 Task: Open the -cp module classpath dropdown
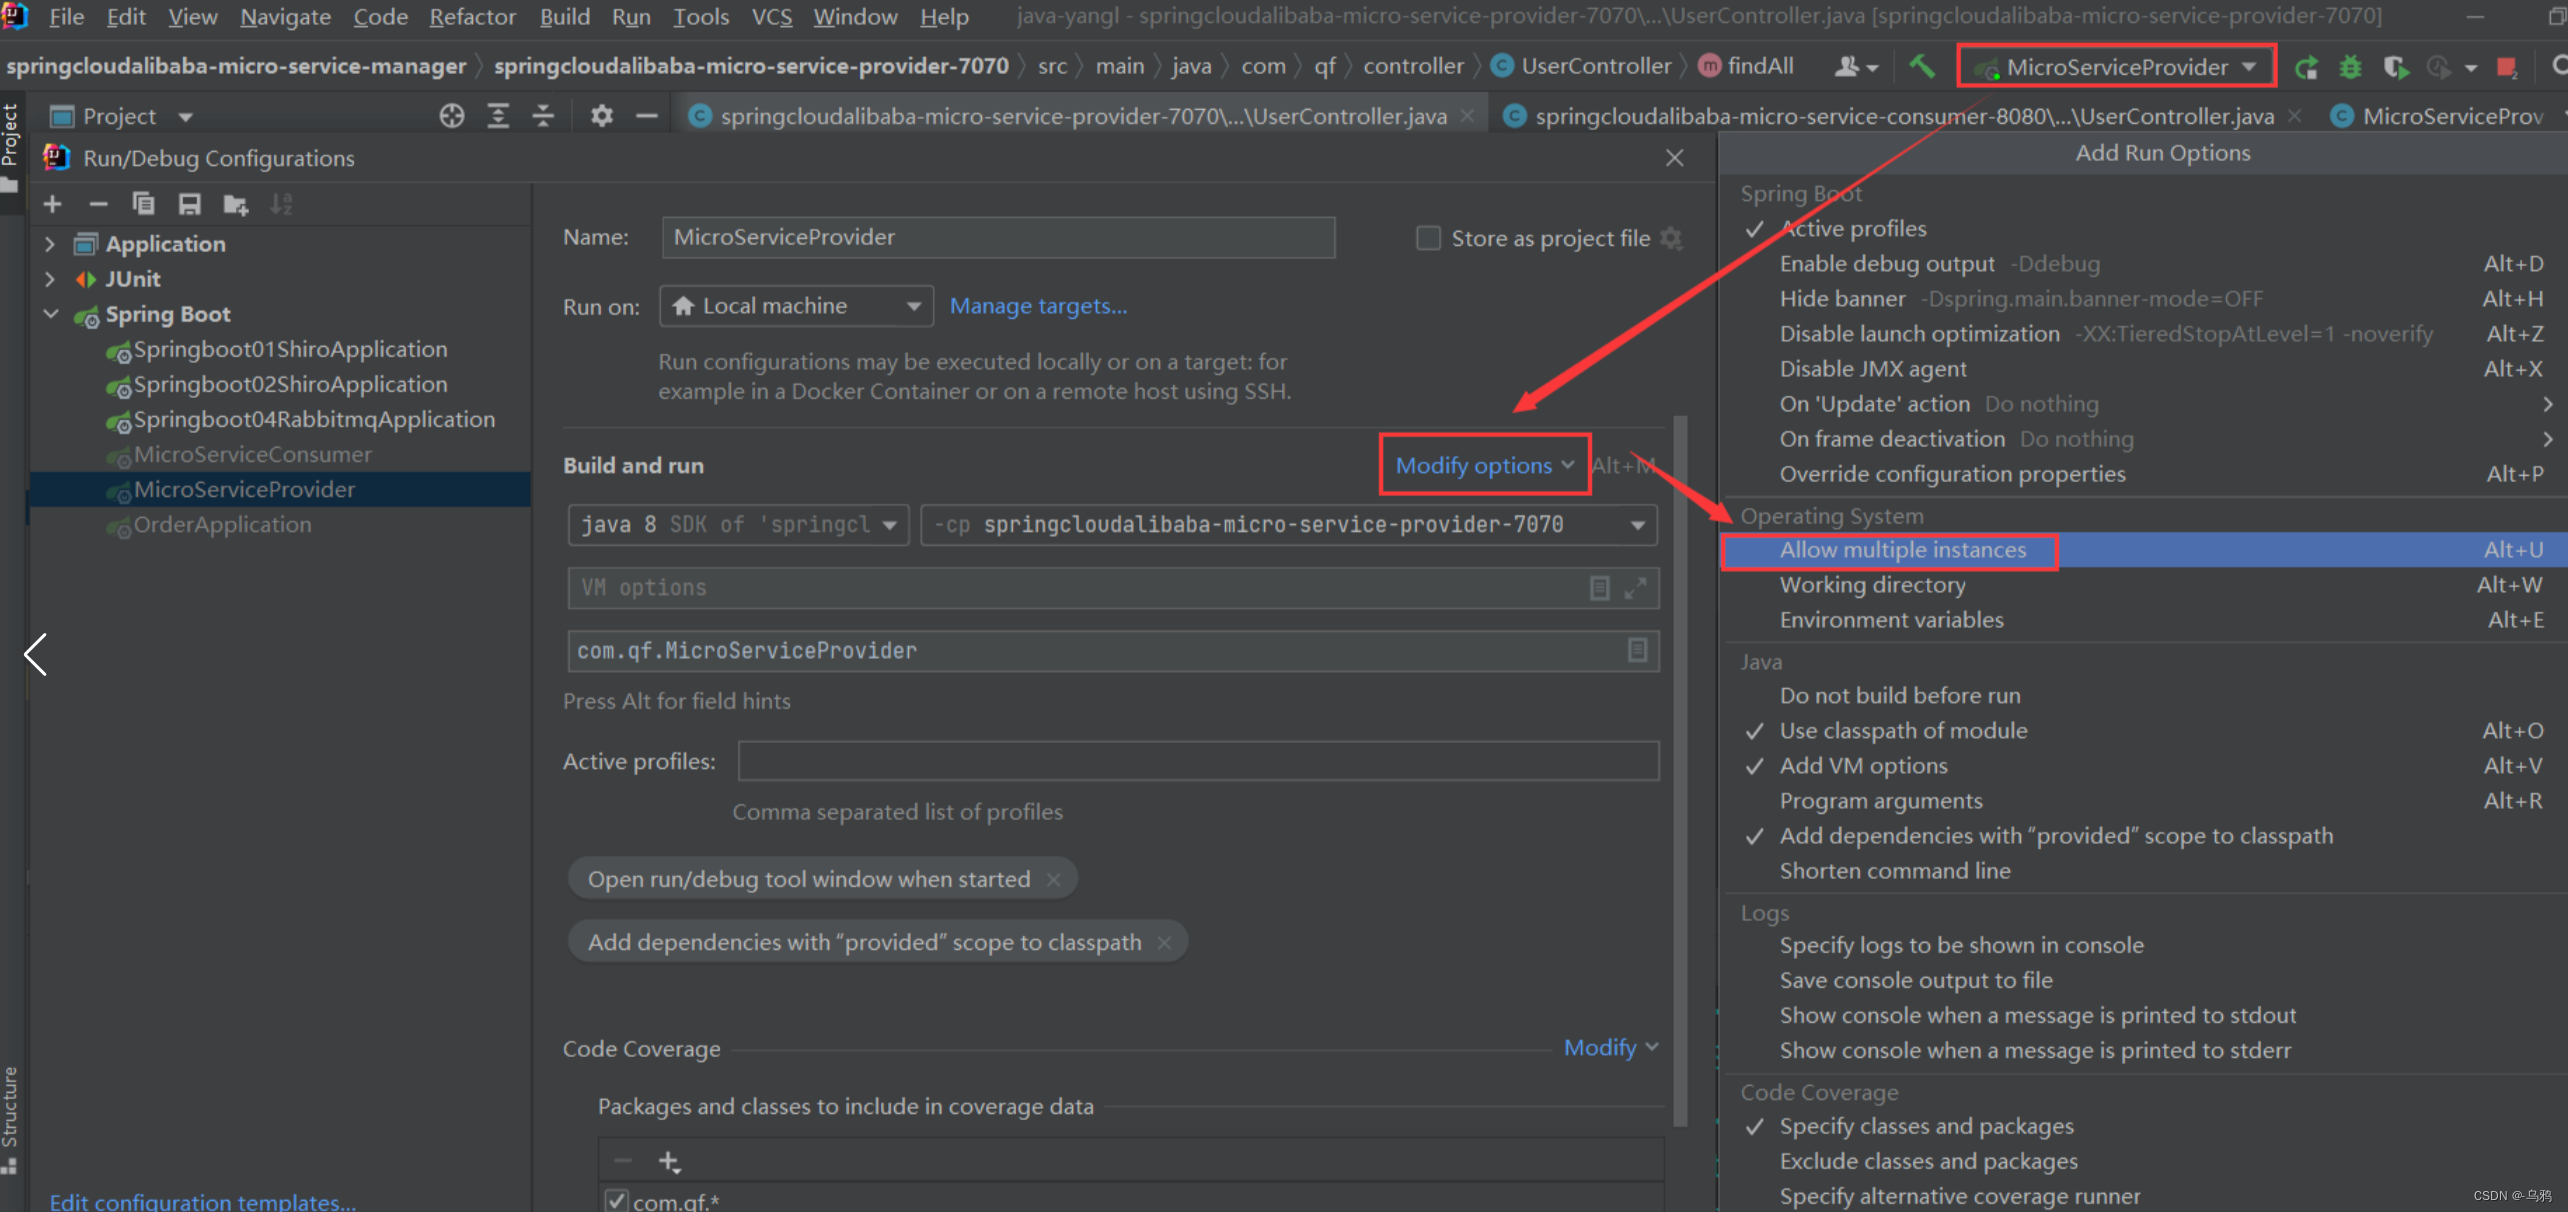pyautogui.click(x=1288, y=525)
